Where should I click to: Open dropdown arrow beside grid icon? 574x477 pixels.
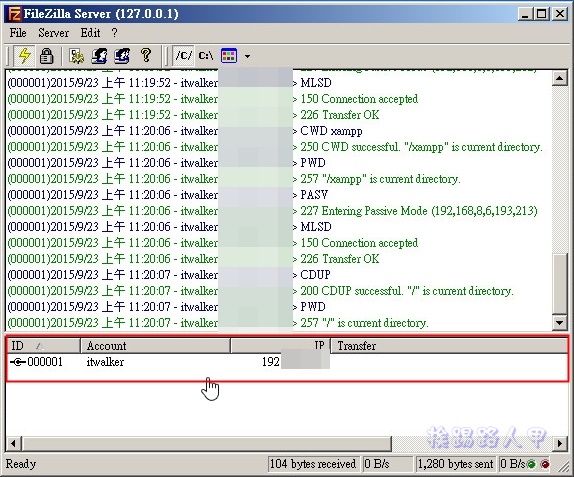[247, 56]
